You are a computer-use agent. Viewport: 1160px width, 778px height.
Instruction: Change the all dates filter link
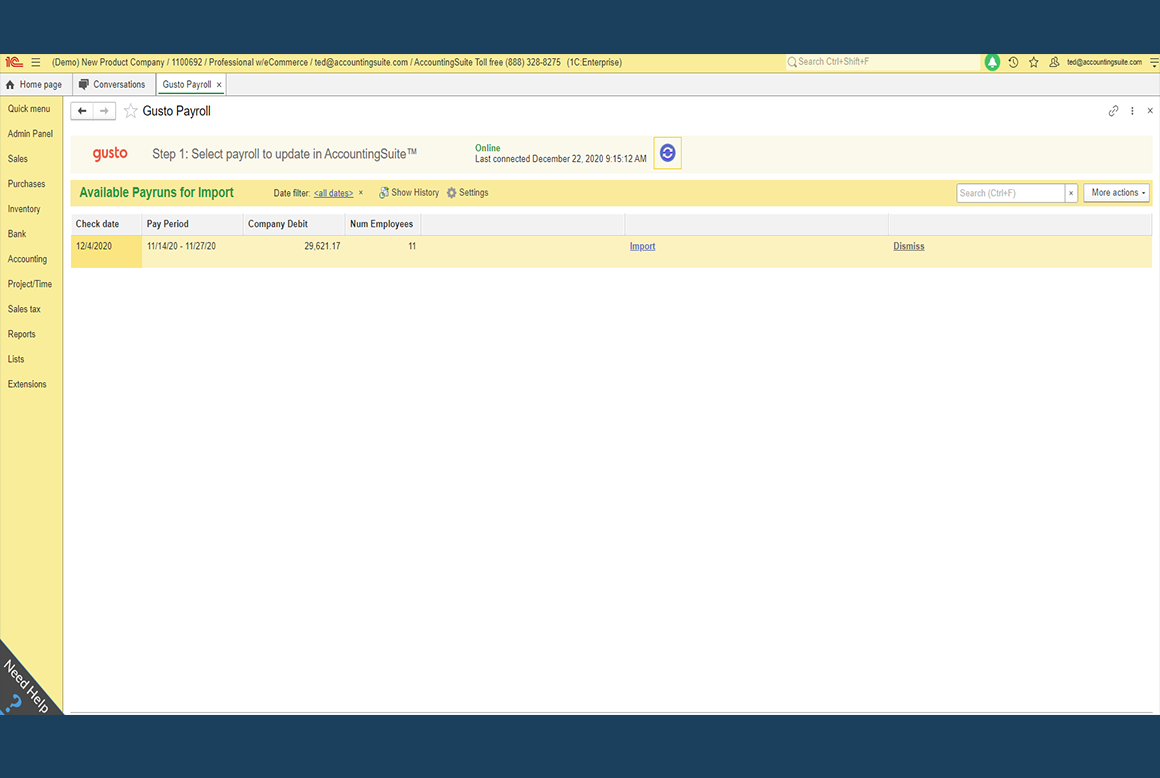(333, 193)
